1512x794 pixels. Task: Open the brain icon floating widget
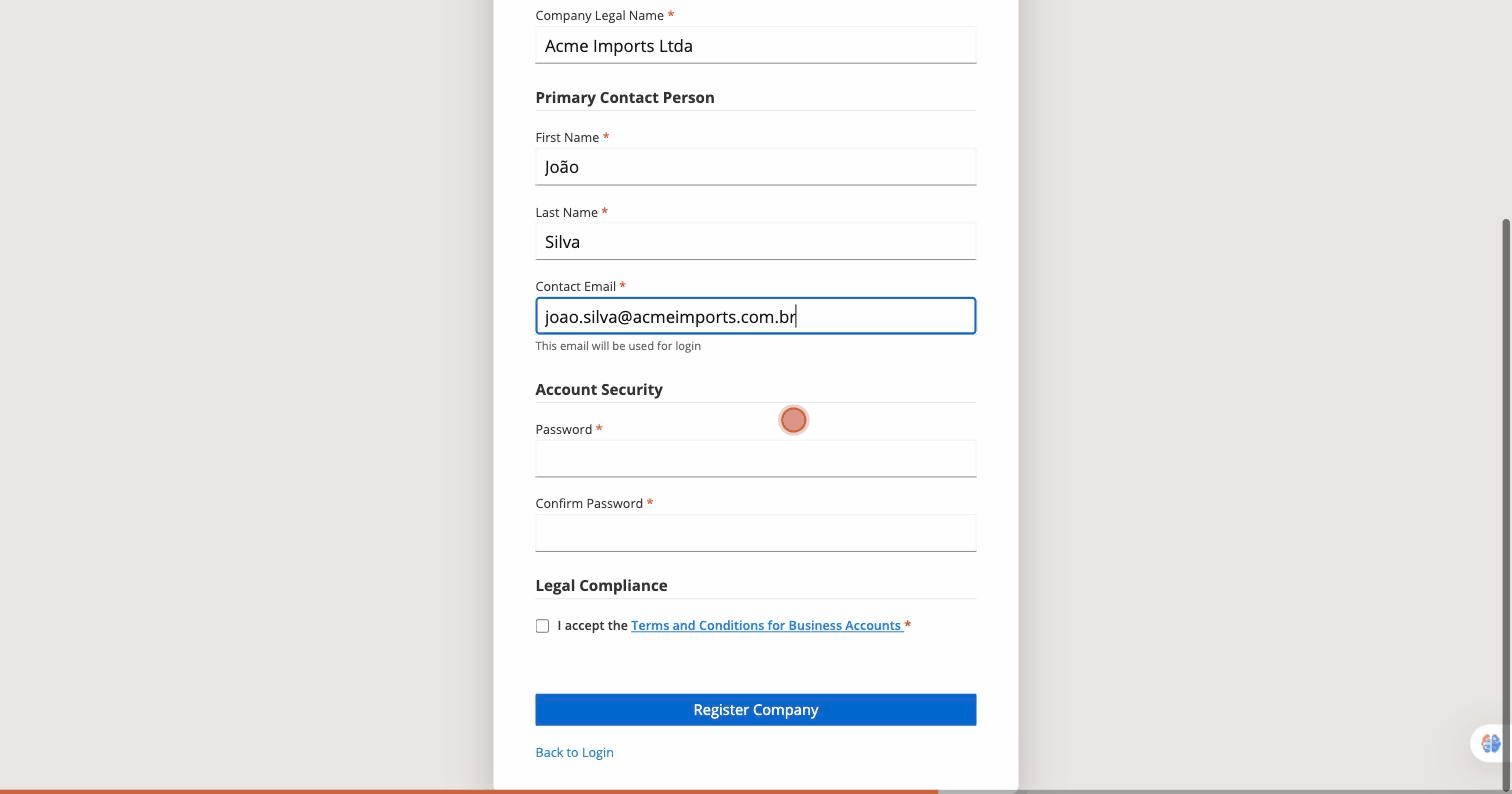tap(1491, 743)
